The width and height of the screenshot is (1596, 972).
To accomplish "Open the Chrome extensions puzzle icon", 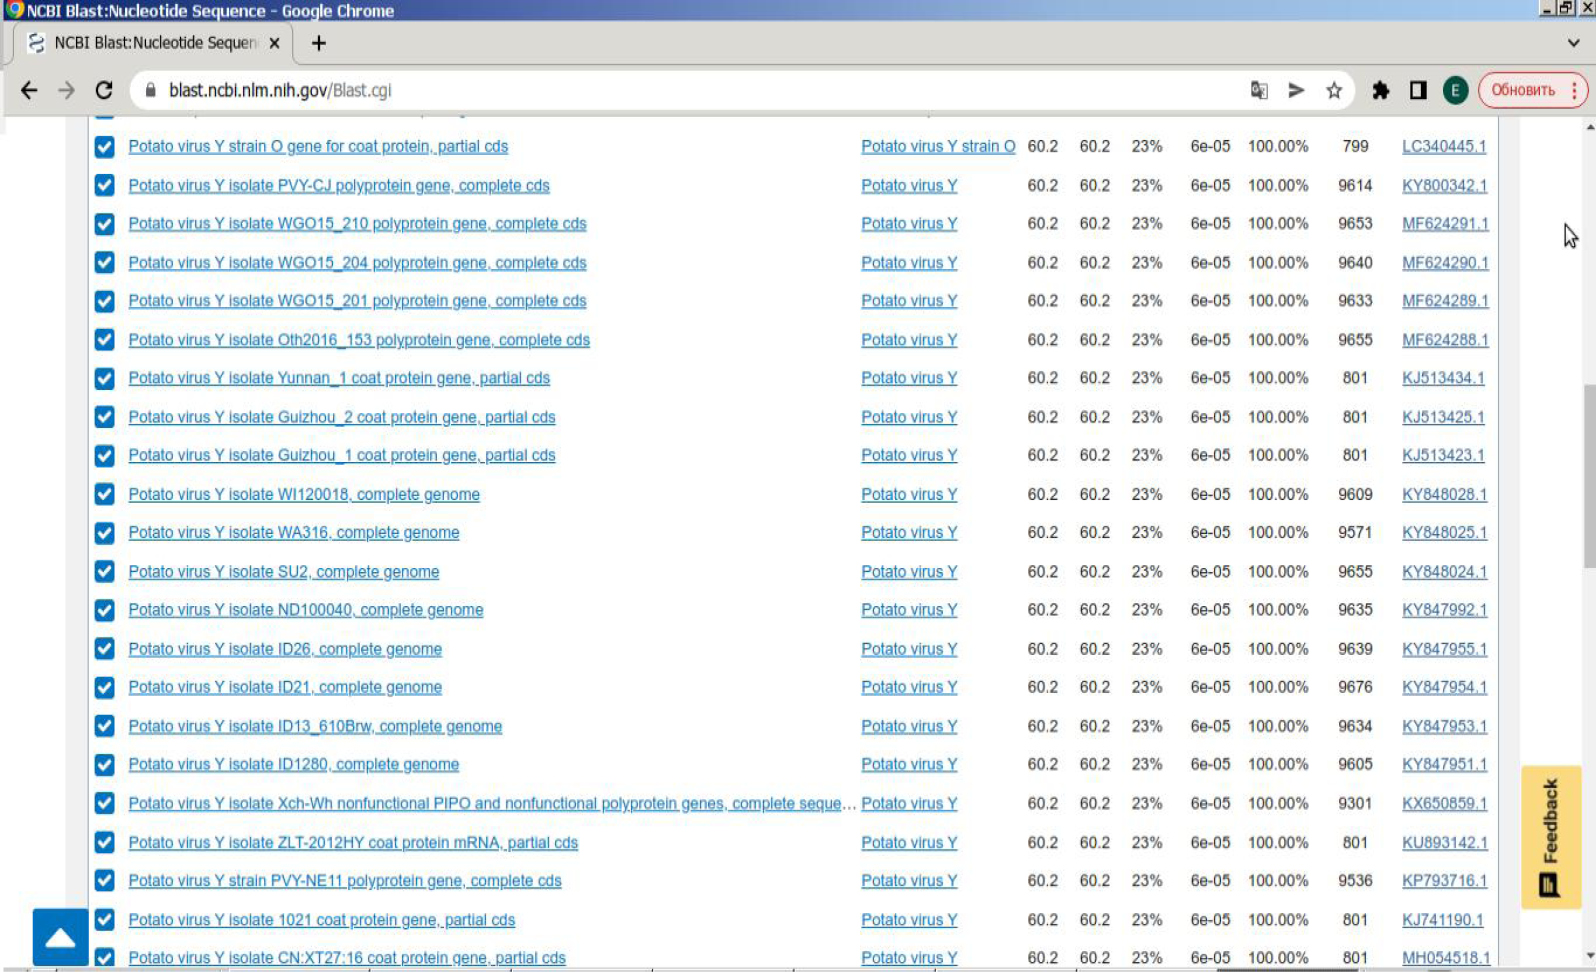I will [1380, 90].
